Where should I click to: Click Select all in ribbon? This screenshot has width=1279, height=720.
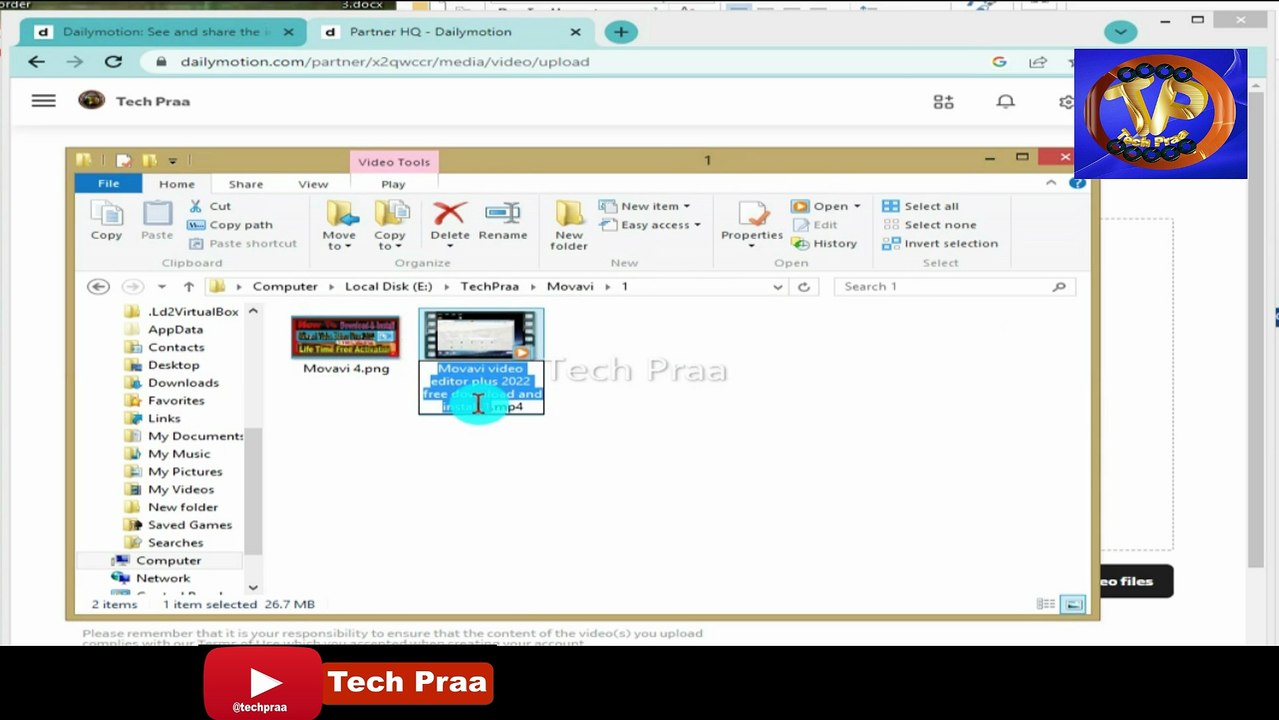(921, 206)
